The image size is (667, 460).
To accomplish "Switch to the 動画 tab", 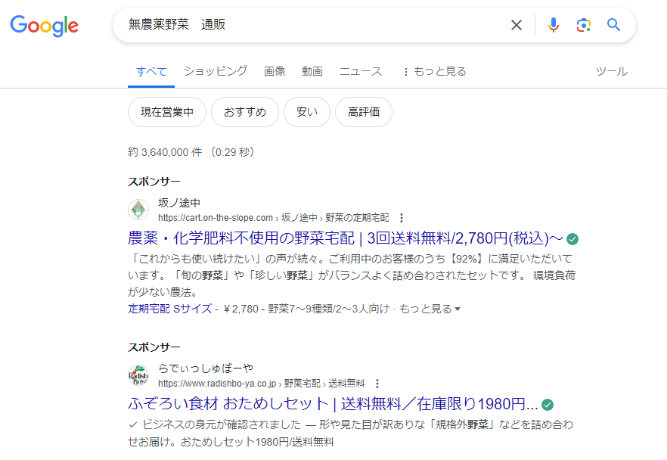I will 312,71.
